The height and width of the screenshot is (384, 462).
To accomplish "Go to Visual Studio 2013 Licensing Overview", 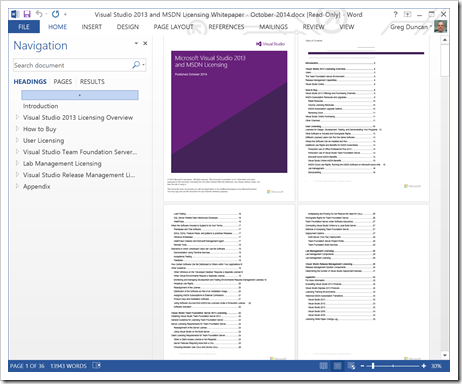I will point(78,117).
